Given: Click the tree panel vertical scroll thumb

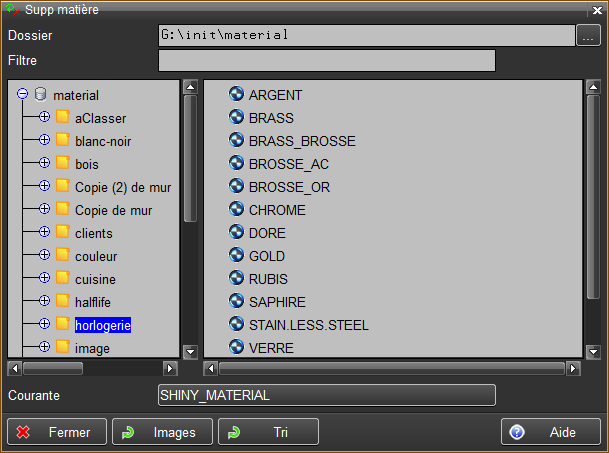Looking at the screenshot, I should point(190,159).
